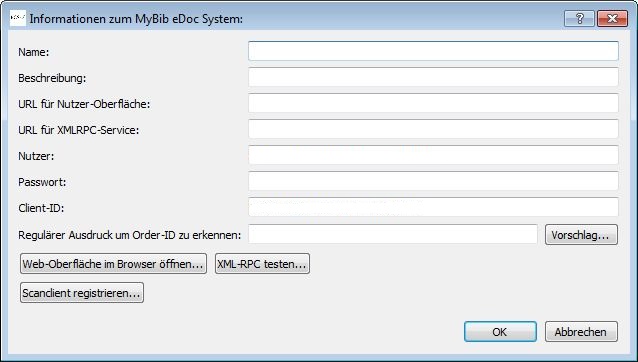Click the help question mark icon
This screenshot has width=638, height=362.
579,18
